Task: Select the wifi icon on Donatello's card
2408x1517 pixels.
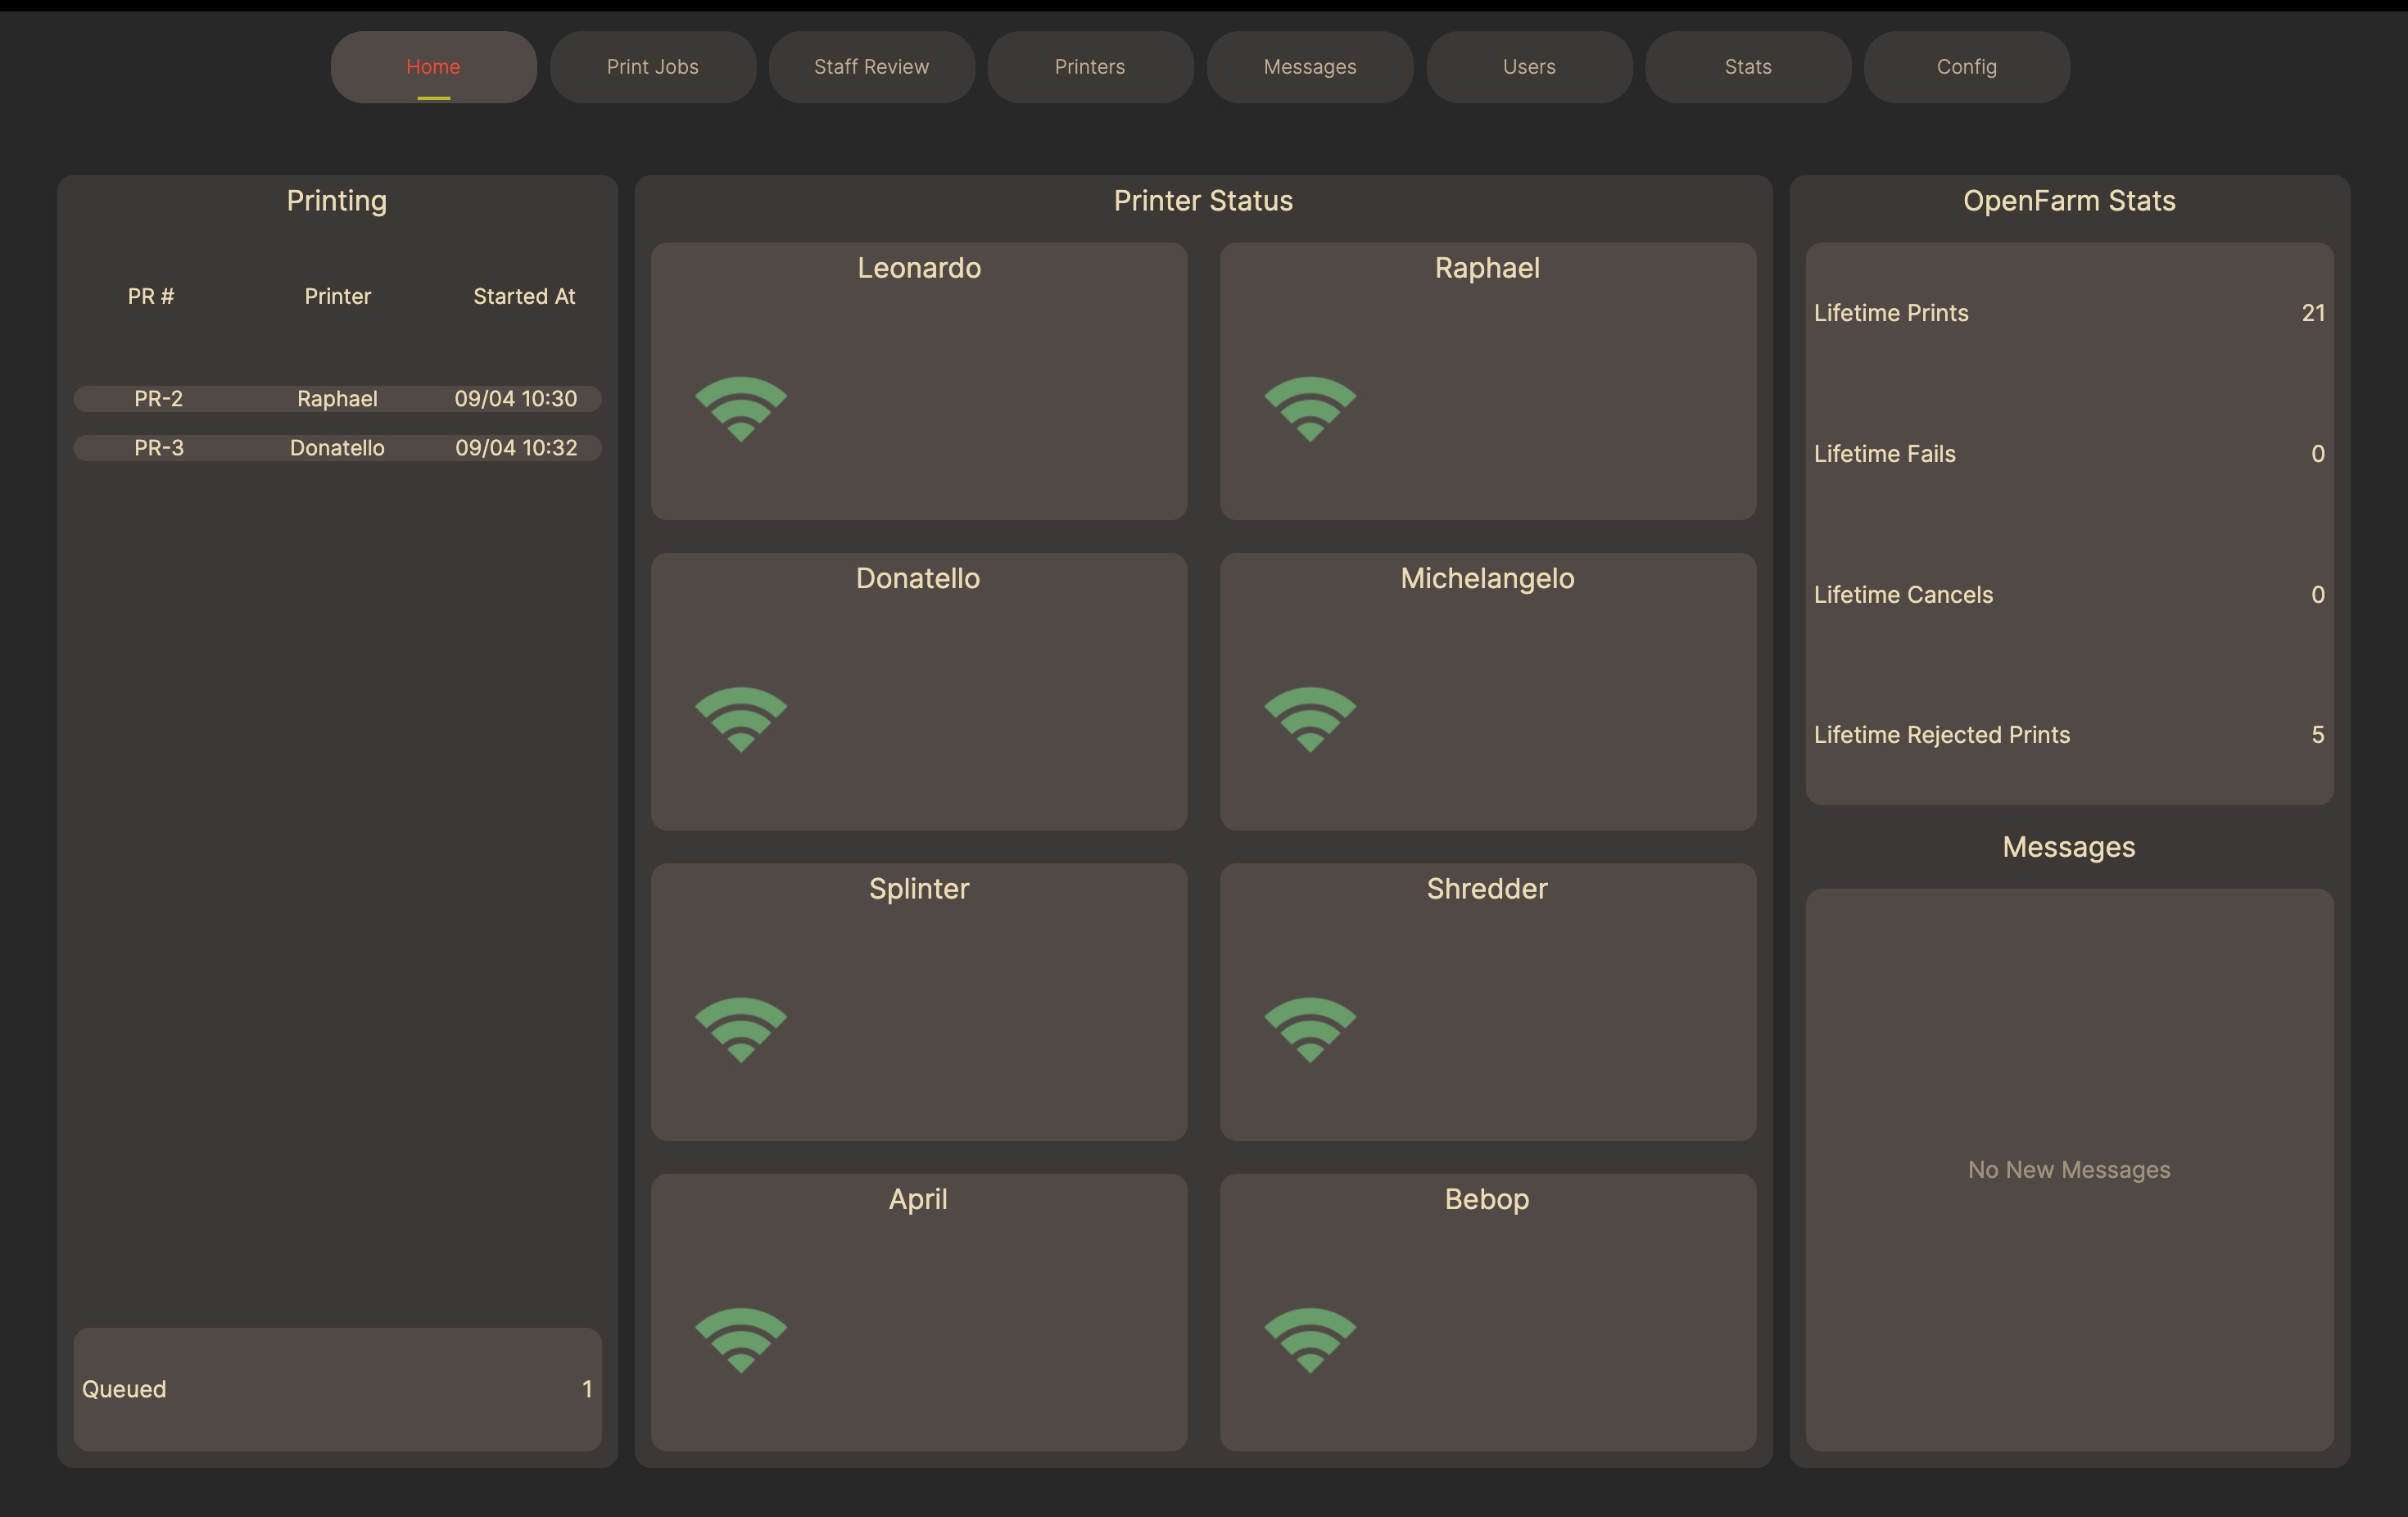Action: coord(740,718)
